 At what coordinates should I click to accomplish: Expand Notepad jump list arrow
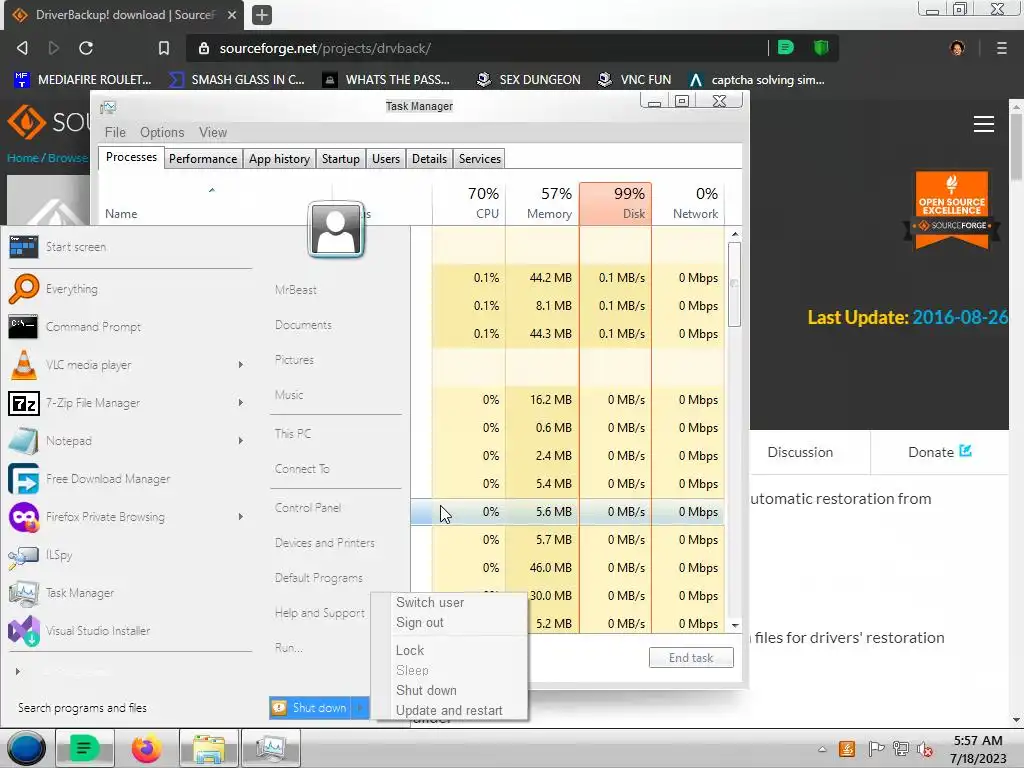[x=241, y=440]
